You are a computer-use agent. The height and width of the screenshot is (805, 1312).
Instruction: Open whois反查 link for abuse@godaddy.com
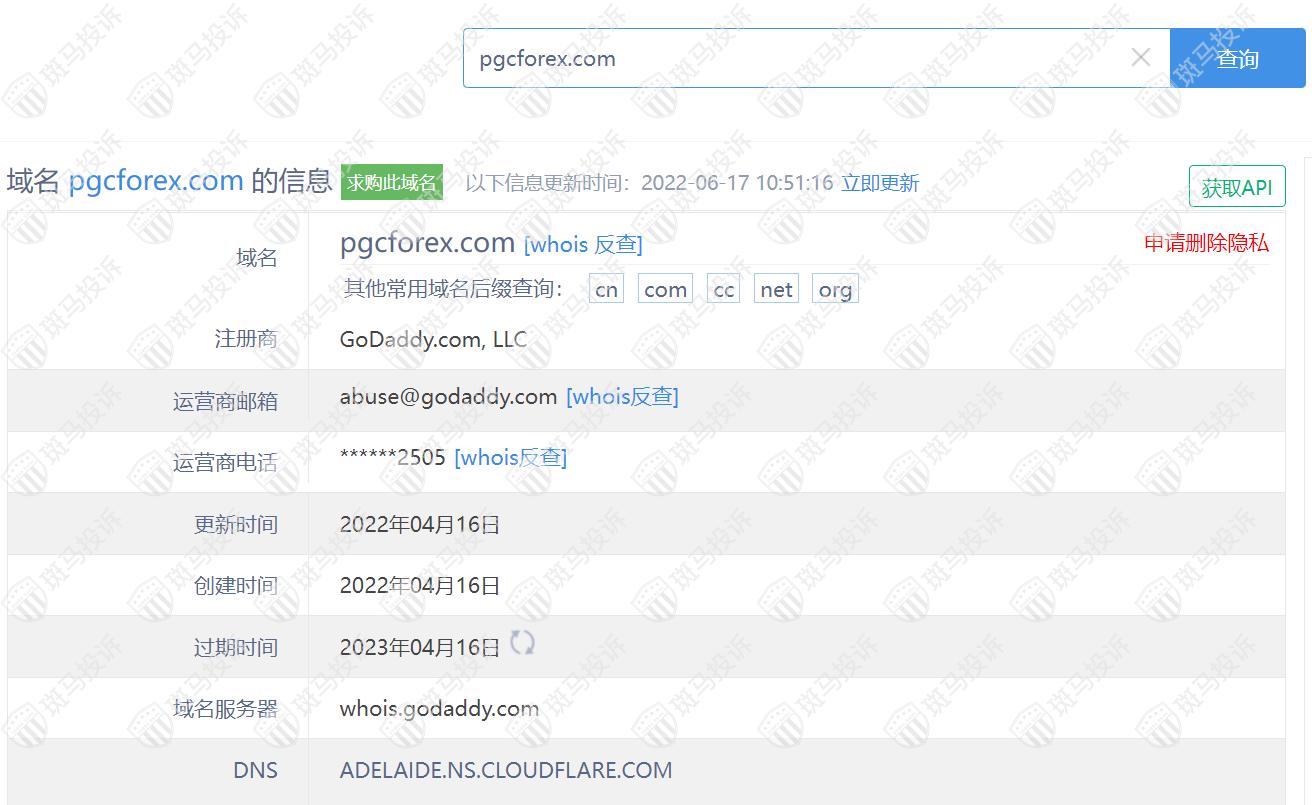point(622,397)
